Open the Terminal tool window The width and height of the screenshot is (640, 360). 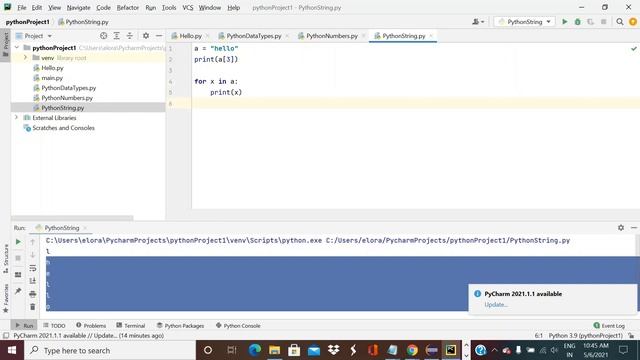coord(131,325)
